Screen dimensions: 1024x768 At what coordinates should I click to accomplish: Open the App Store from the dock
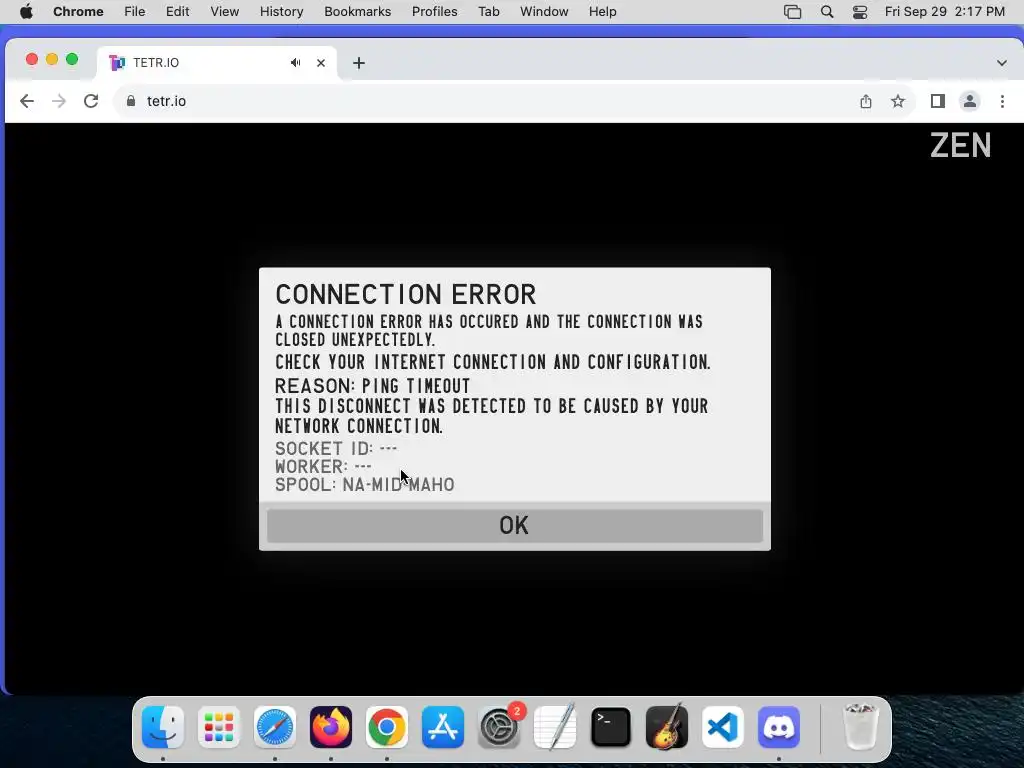pos(443,727)
